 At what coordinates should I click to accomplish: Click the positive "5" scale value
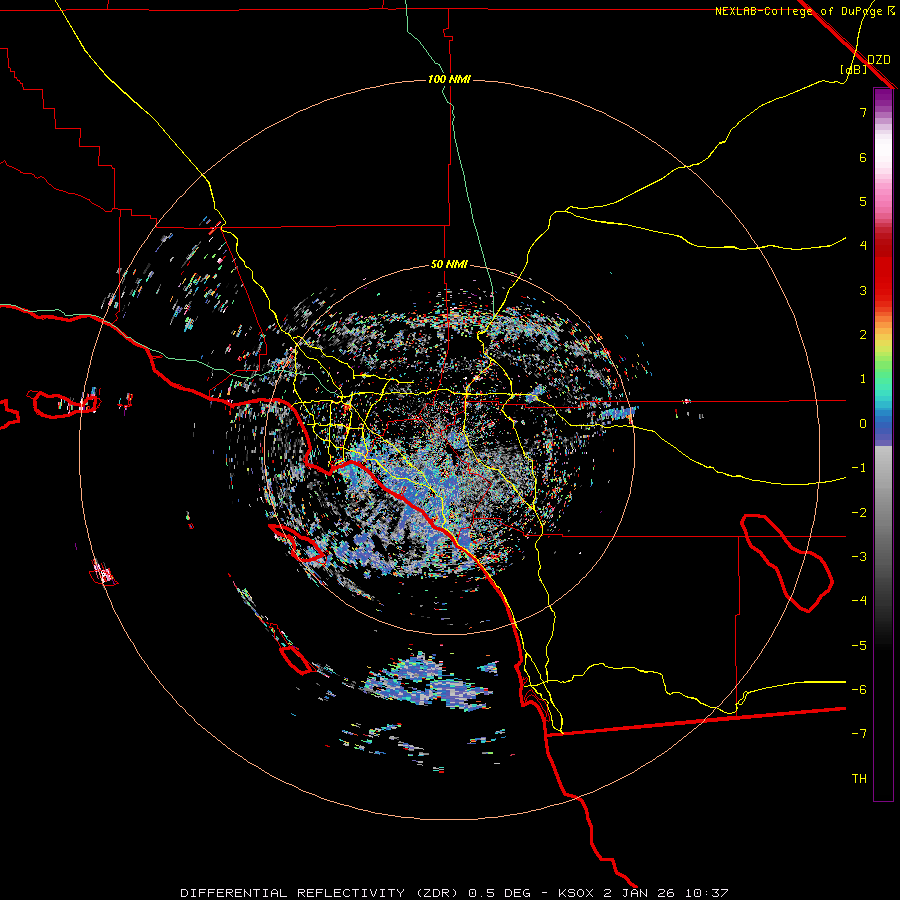(x=863, y=201)
